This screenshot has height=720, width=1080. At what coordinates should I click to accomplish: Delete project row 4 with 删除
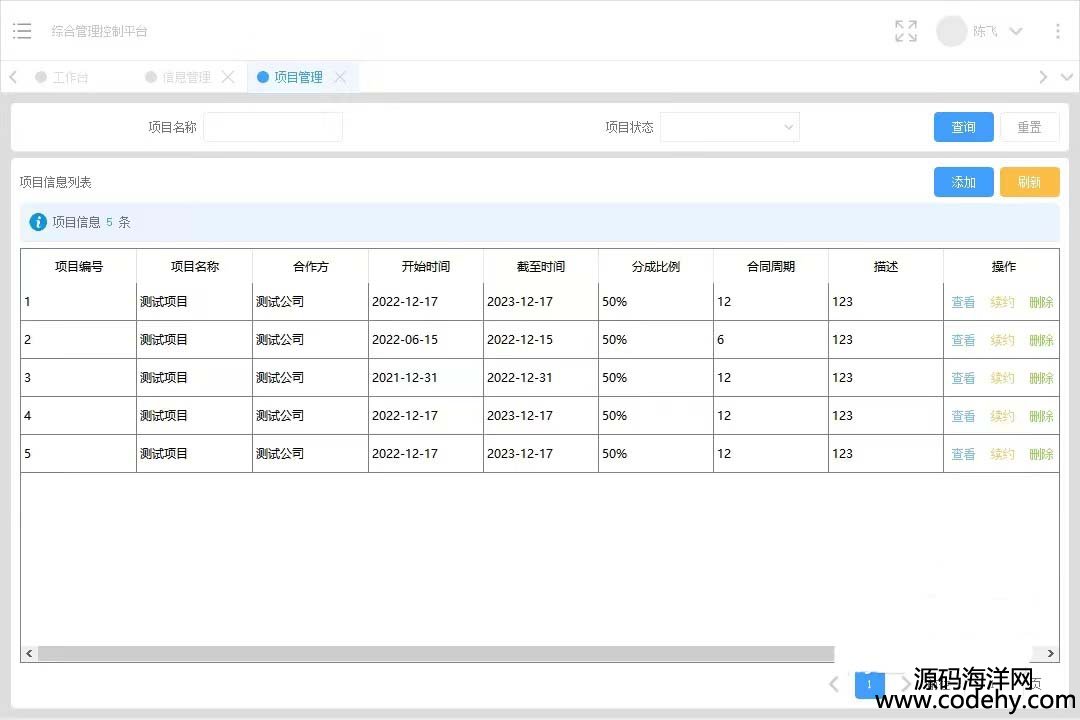coord(1041,415)
